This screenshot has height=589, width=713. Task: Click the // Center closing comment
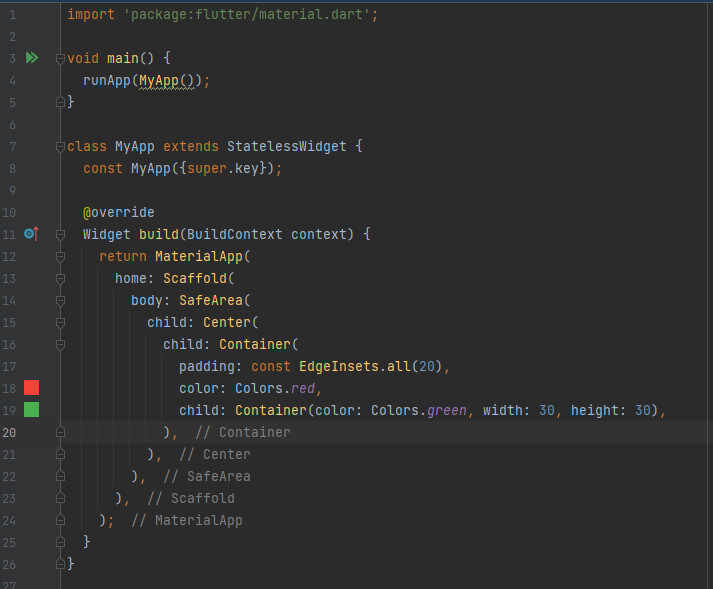[x=215, y=454]
